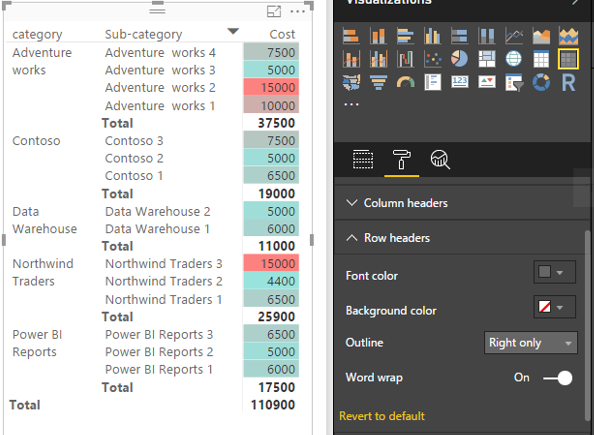Open Focus mode on the matrix visual

pyautogui.click(x=274, y=11)
